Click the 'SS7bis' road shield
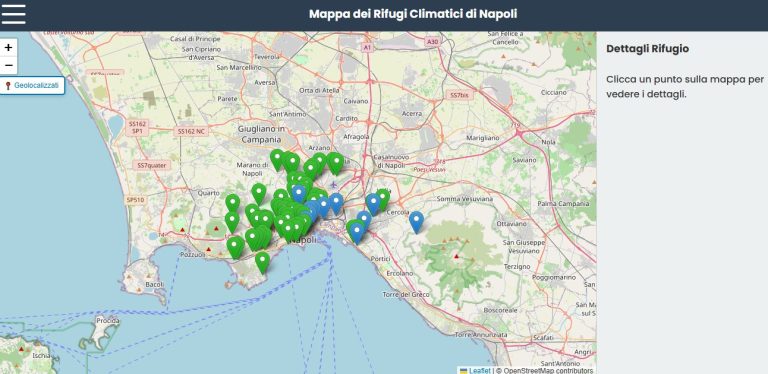Image resolution: width=768 pixels, height=374 pixels. coord(459,95)
